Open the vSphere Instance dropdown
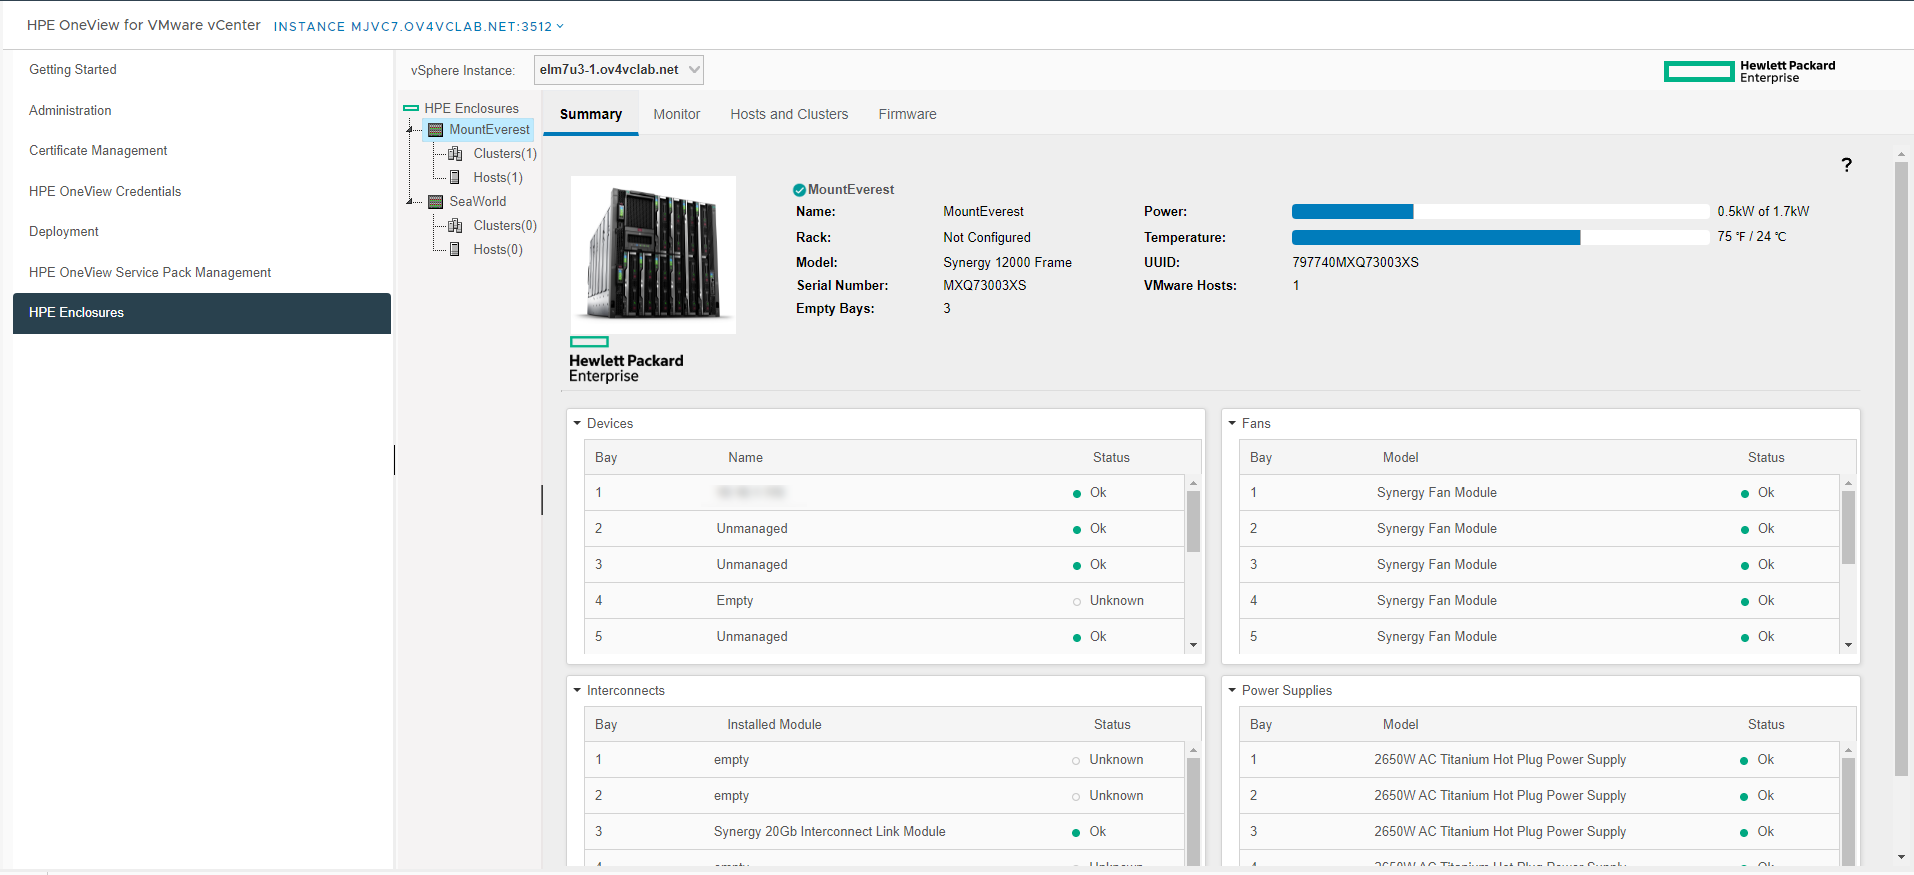The image size is (1914, 875). pos(619,70)
